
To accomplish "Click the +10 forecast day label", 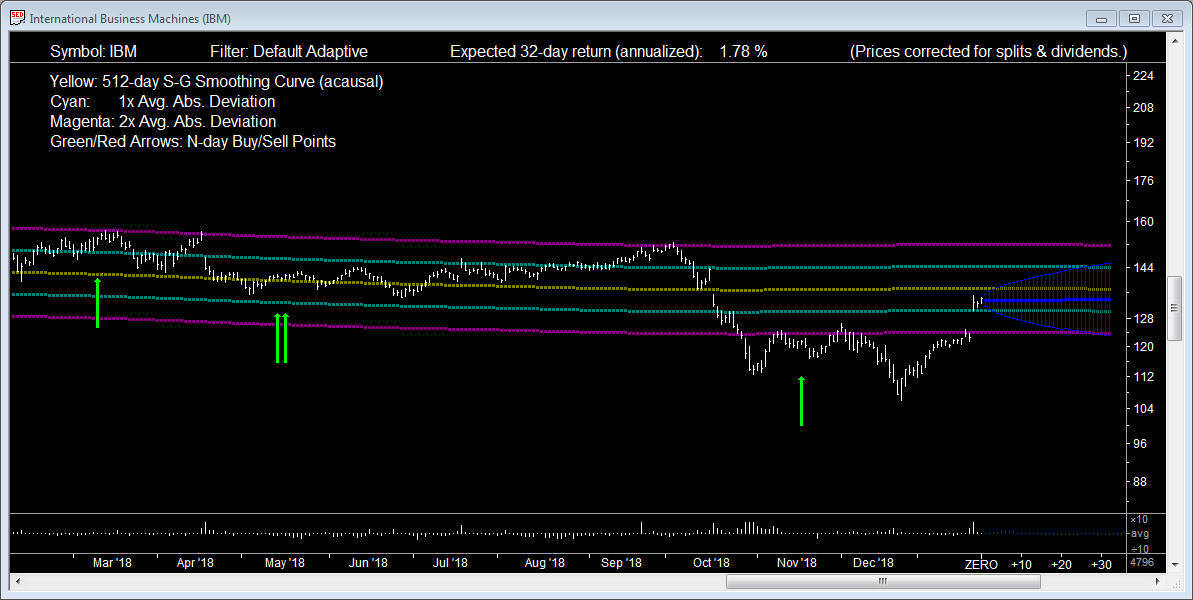I will (x=1021, y=564).
